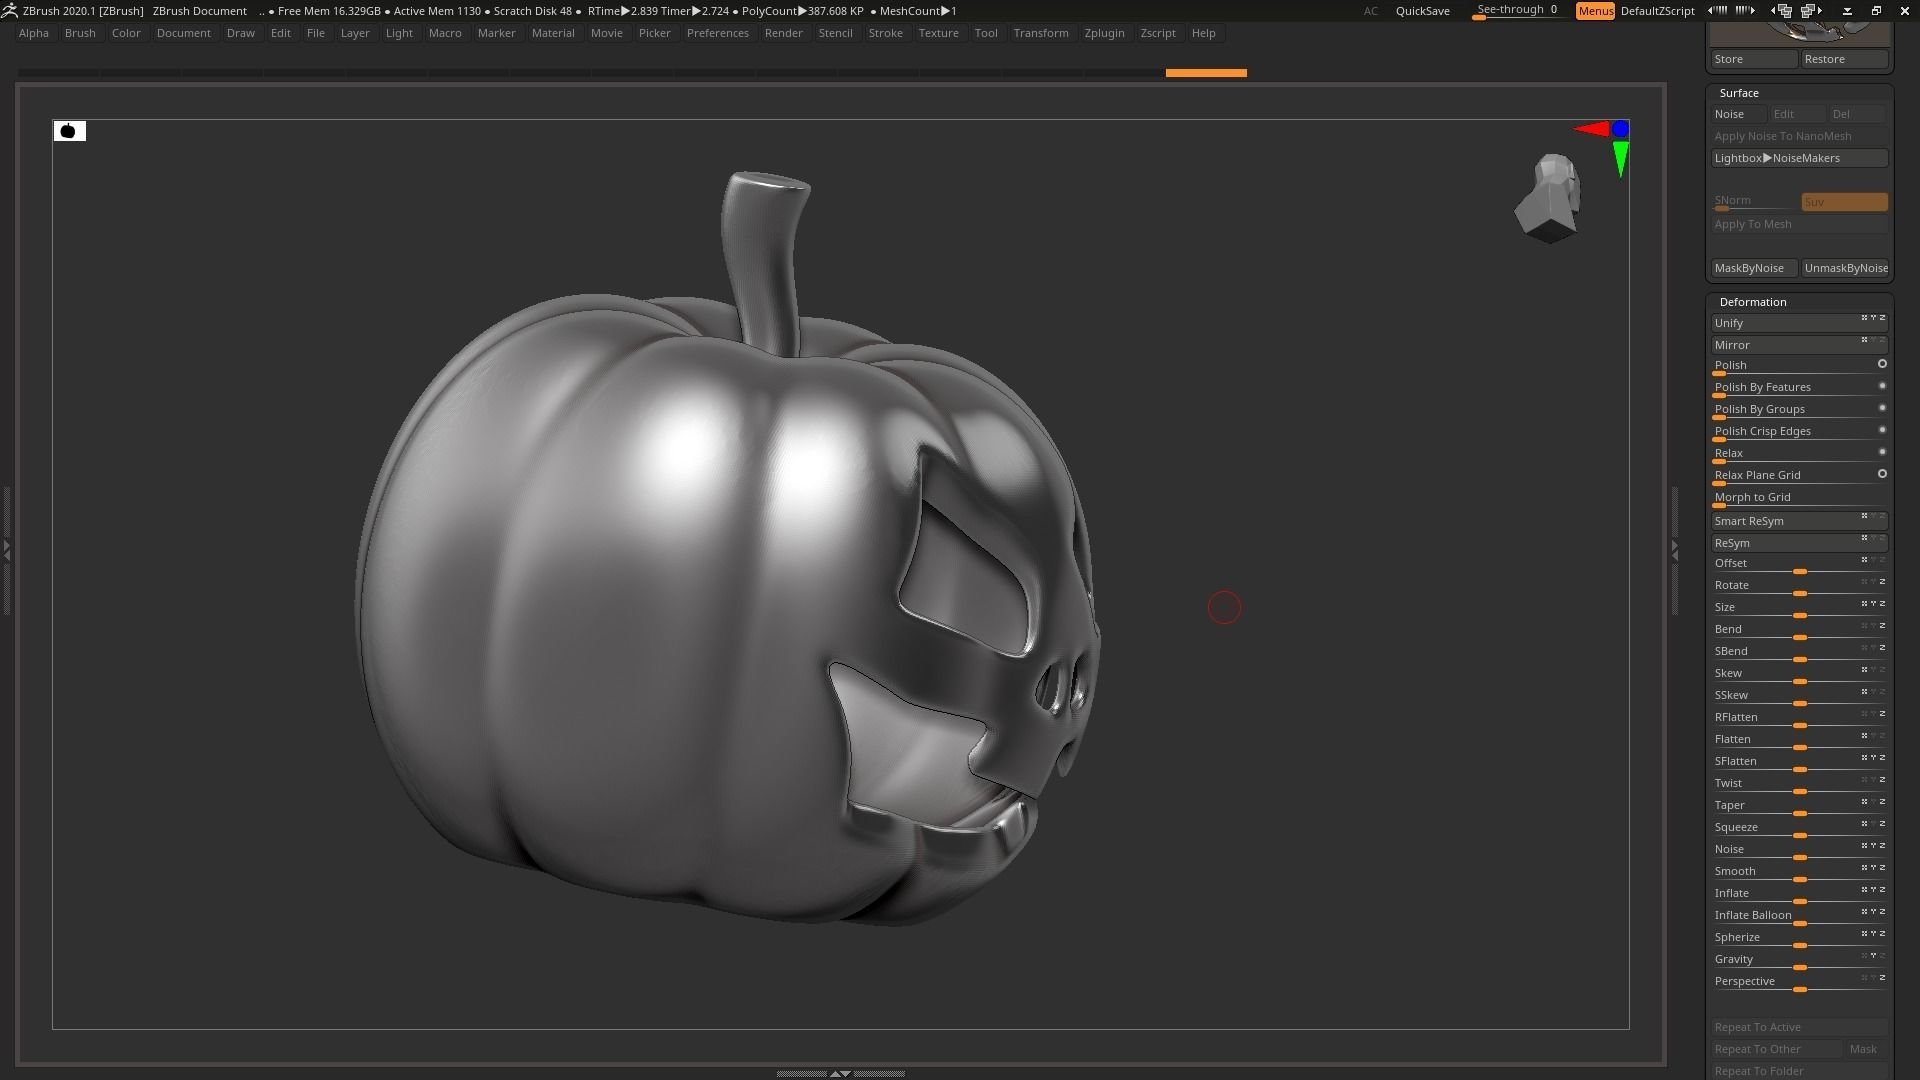The width and height of the screenshot is (1920, 1080).
Task: Click the Restore button
Action: click(1845, 59)
